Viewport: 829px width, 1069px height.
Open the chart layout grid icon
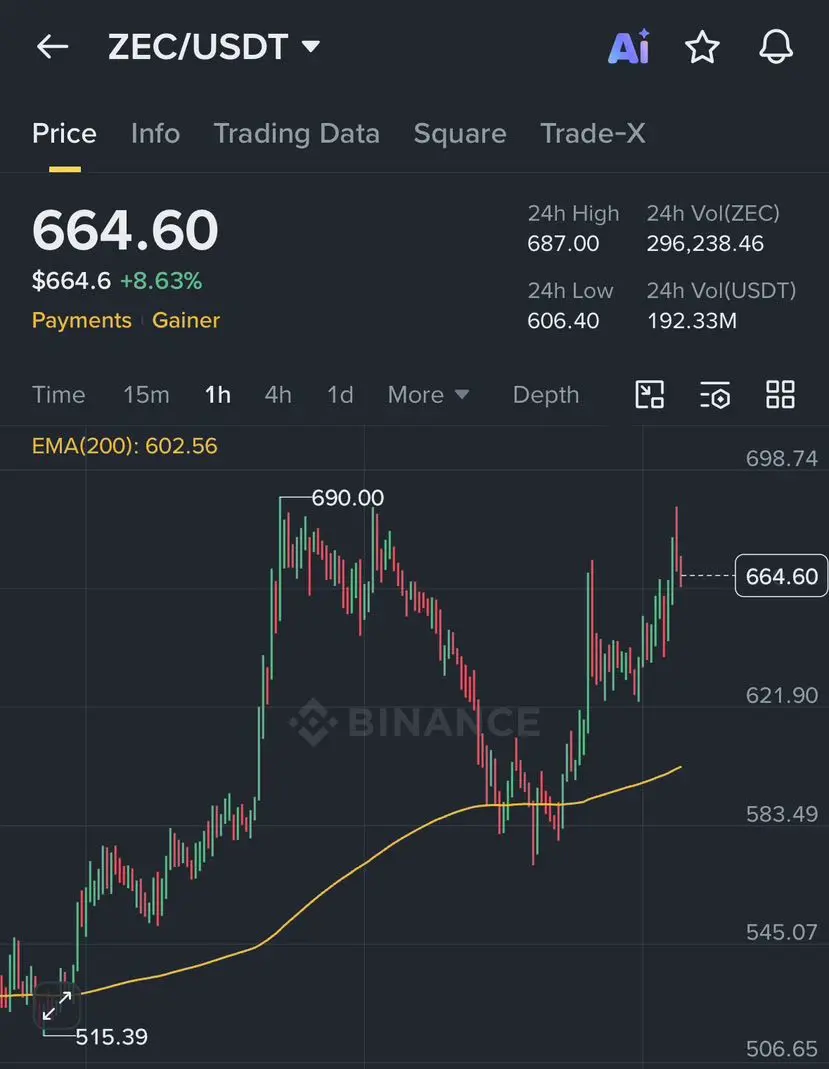pos(781,395)
